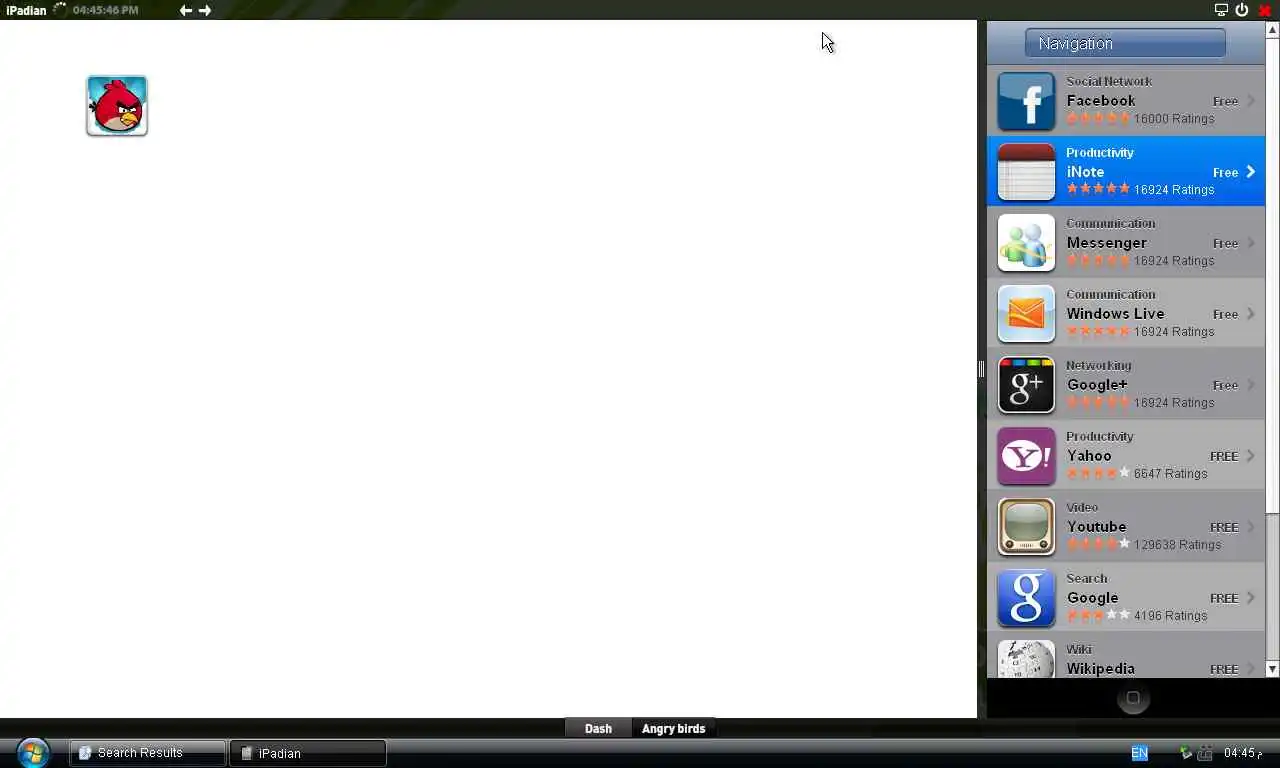Open the Google+ app icon
1280x768 pixels.
coord(1026,385)
